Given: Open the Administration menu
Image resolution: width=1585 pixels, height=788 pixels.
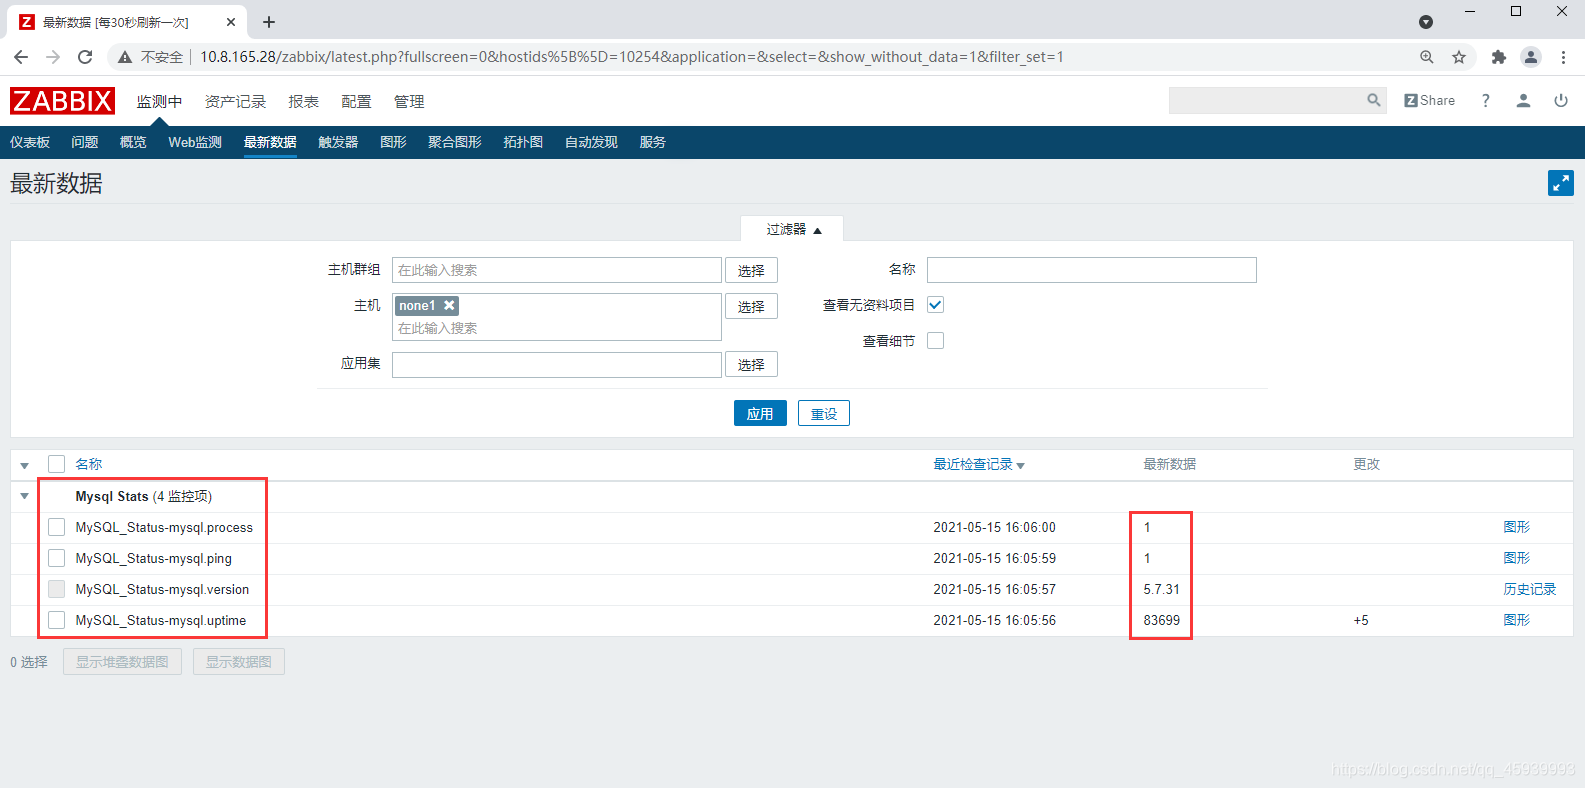Looking at the screenshot, I should tap(409, 101).
